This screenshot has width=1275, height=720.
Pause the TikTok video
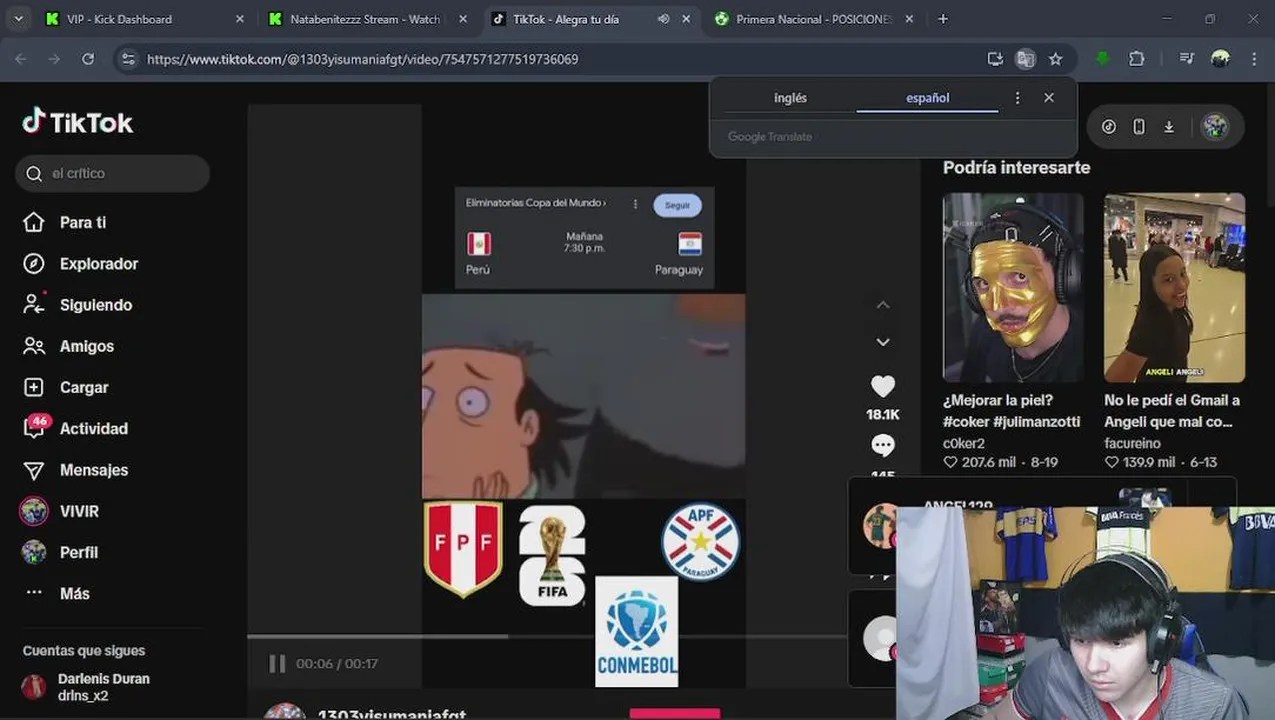click(x=277, y=663)
